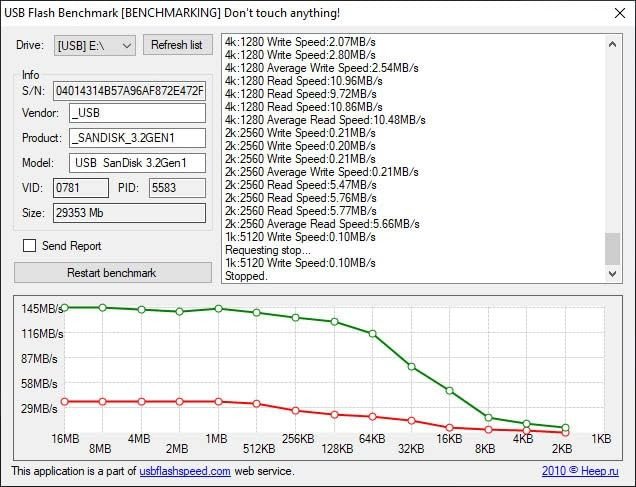Click the Refresh list button

coord(177,46)
